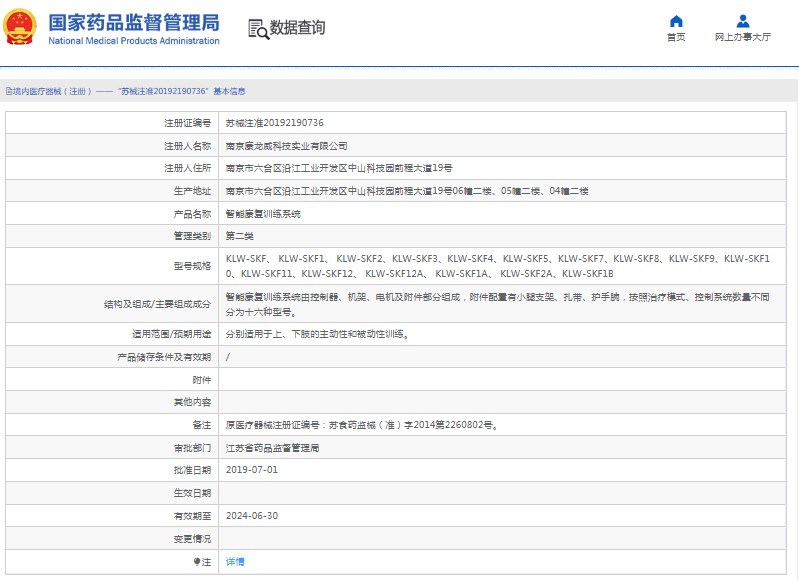Click the 数据查询 magnifier document icon

[x=258, y=29]
